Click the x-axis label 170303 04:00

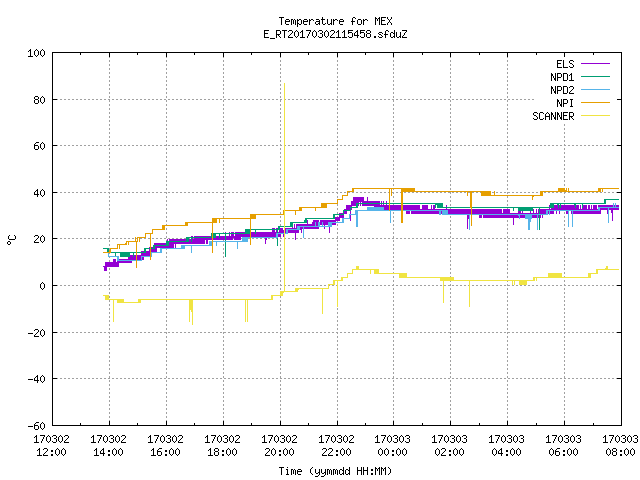[x=507, y=446]
